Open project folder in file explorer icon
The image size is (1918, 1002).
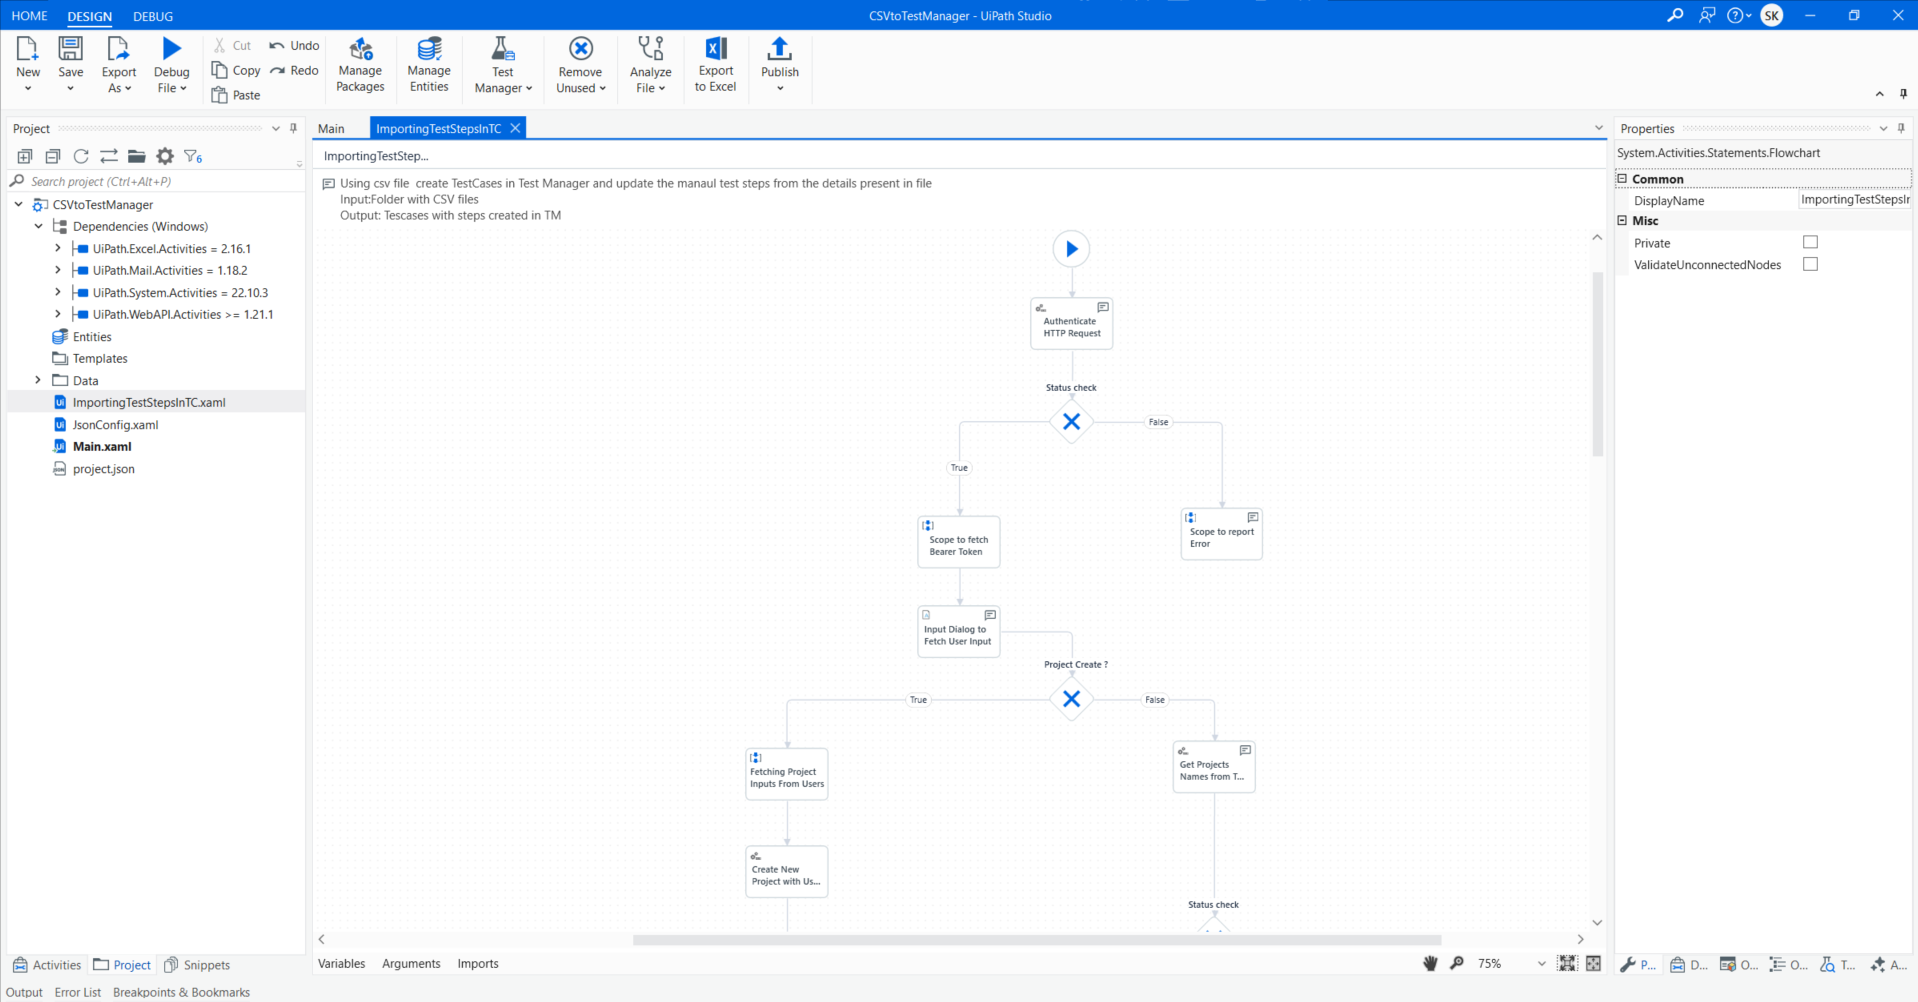[137, 156]
